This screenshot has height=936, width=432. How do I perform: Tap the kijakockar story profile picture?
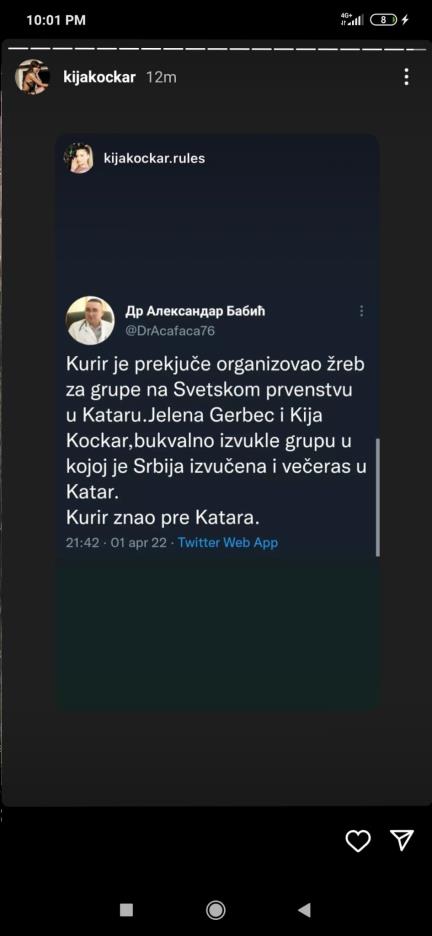pyautogui.click(x=32, y=76)
